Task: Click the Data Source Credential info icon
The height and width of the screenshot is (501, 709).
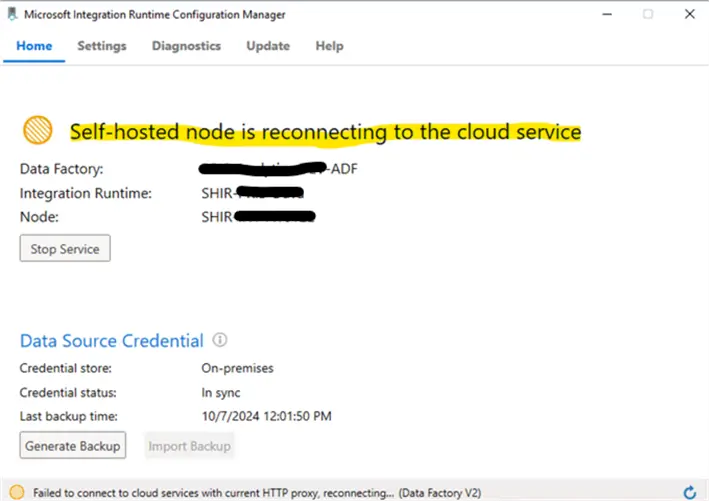Action: pyautogui.click(x=220, y=340)
